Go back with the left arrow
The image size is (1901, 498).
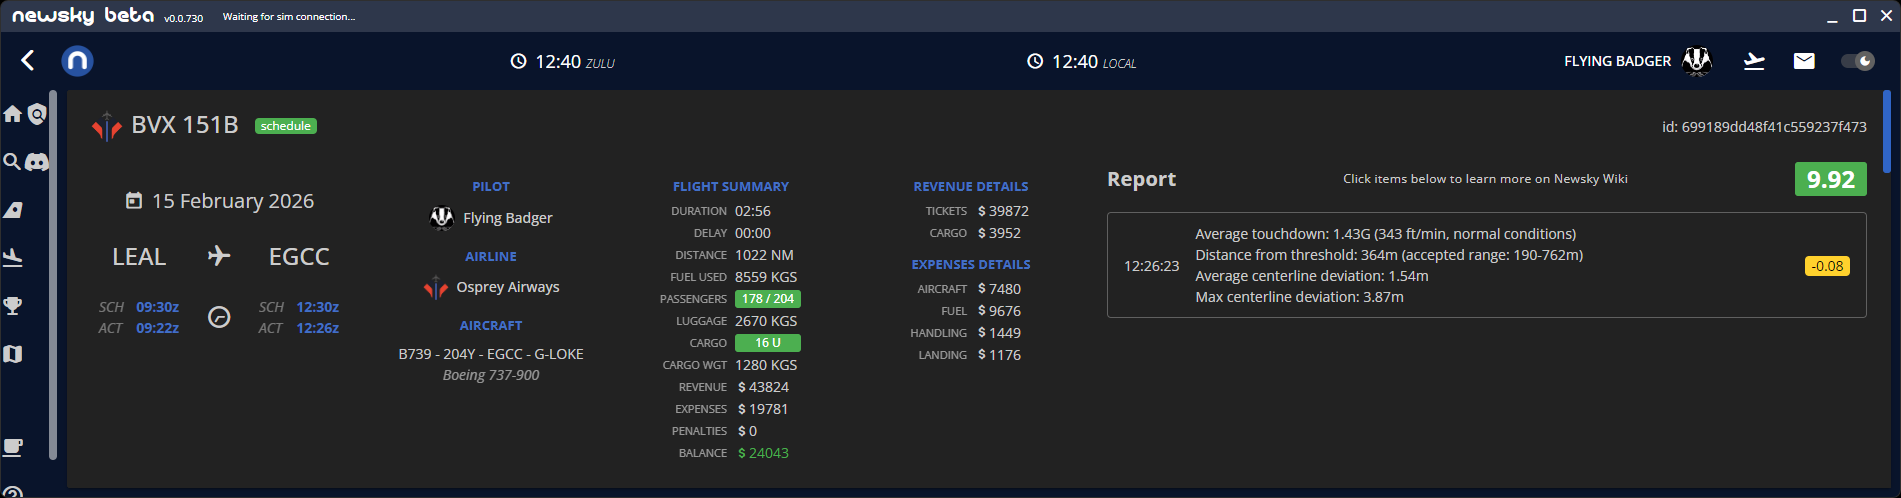(x=28, y=61)
